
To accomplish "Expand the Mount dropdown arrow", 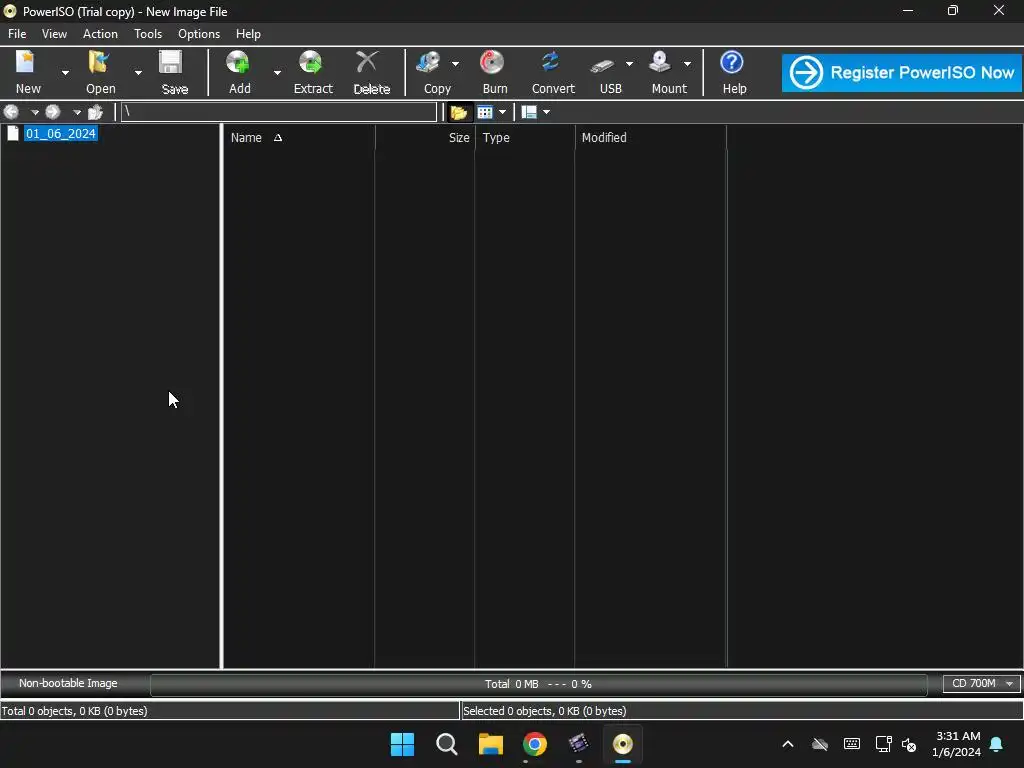I will pos(687,64).
